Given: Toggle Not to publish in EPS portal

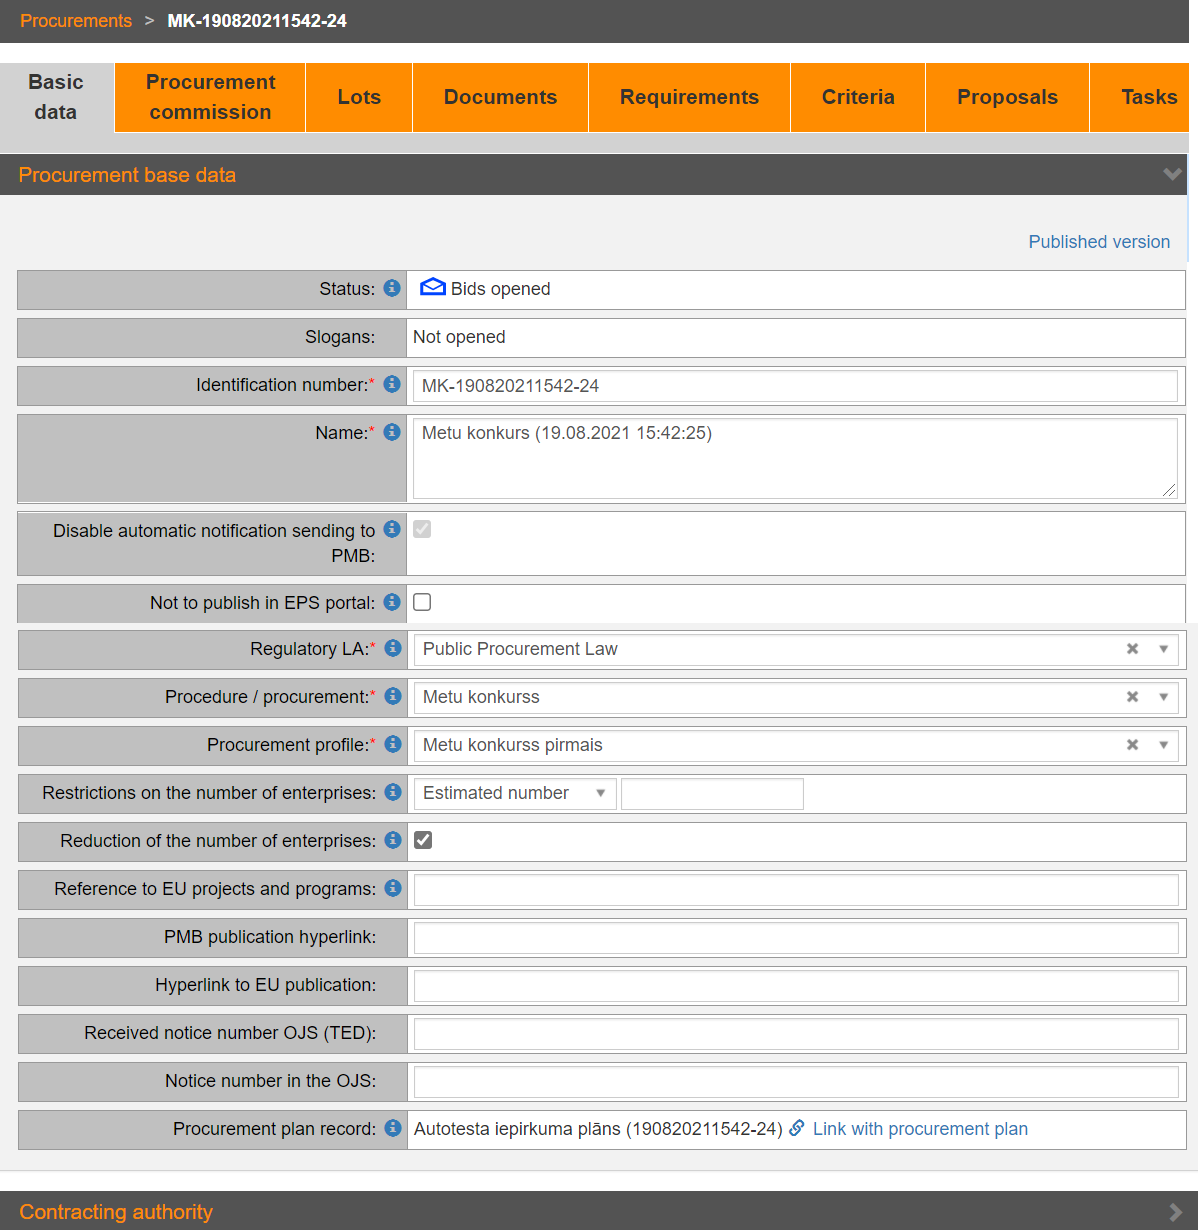Looking at the screenshot, I should coord(422,602).
